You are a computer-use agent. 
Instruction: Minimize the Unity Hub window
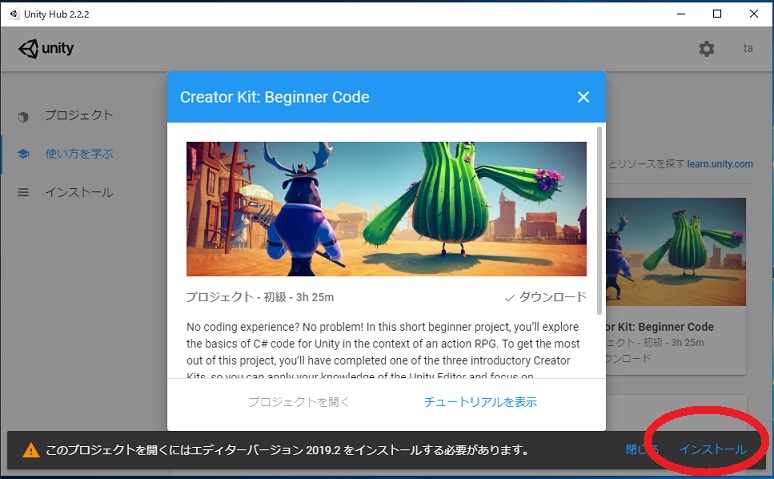(681, 14)
